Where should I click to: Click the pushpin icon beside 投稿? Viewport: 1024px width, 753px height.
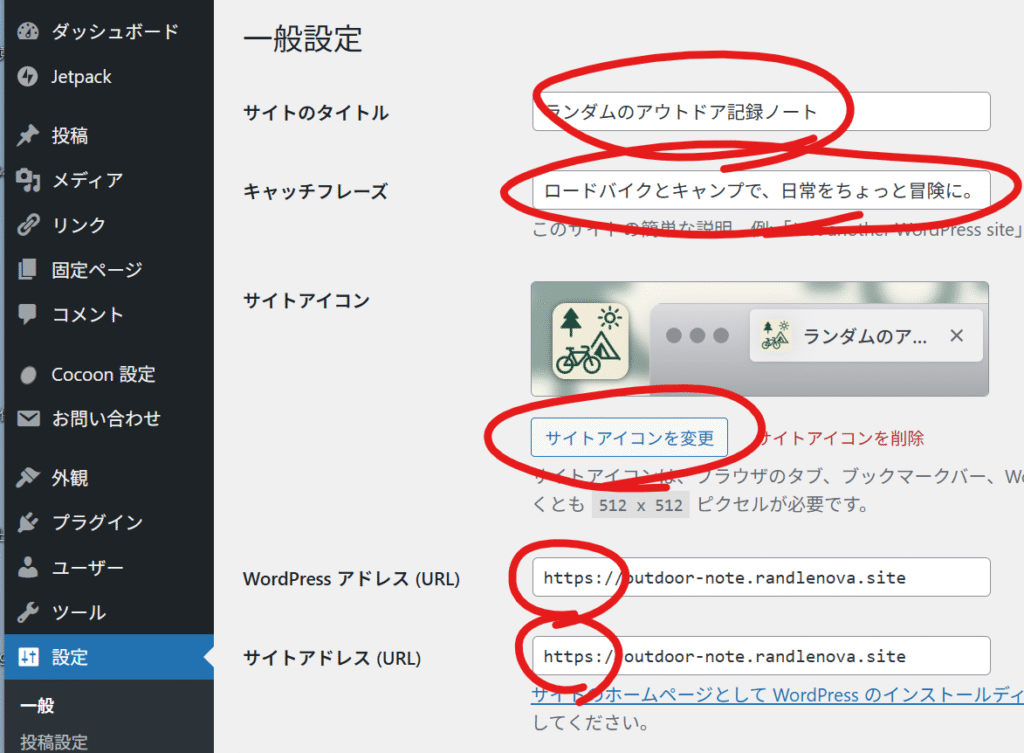point(28,136)
